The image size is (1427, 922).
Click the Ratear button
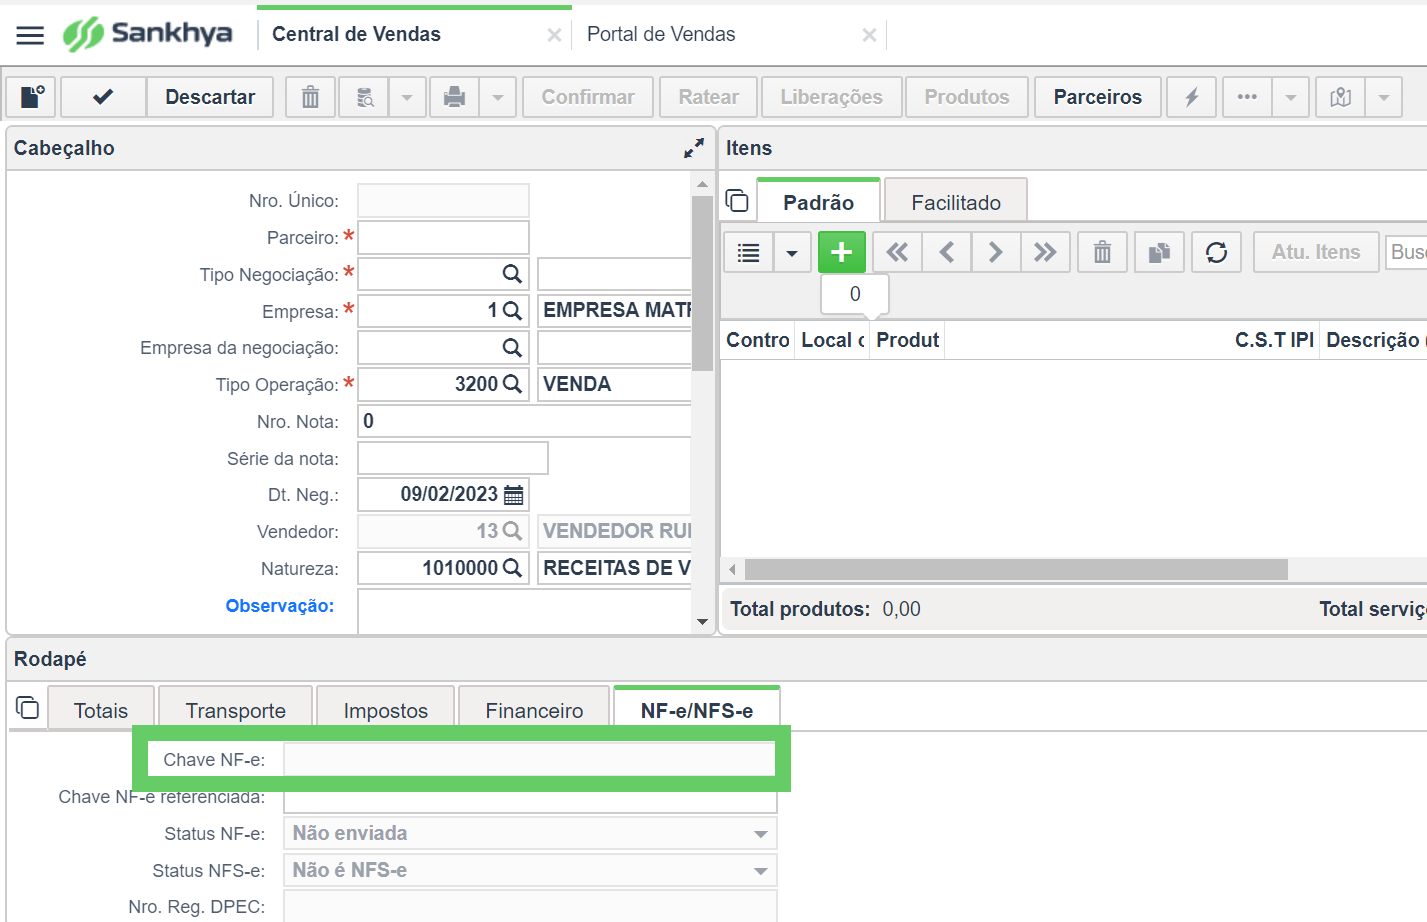pyautogui.click(x=709, y=97)
